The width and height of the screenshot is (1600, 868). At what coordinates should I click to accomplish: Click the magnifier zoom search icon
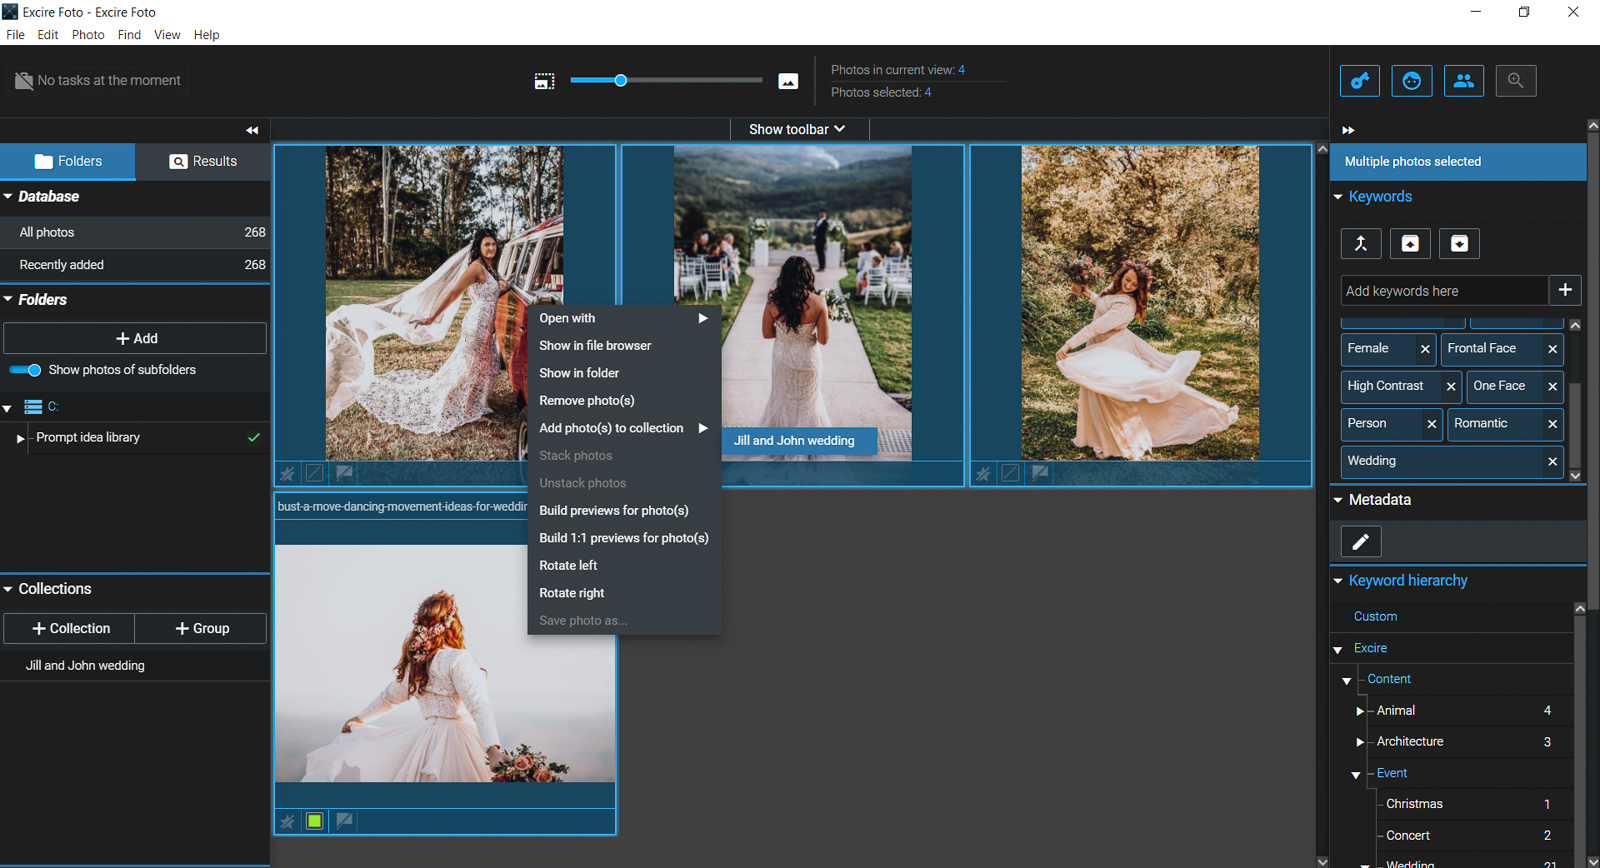tap(1515, 81)
